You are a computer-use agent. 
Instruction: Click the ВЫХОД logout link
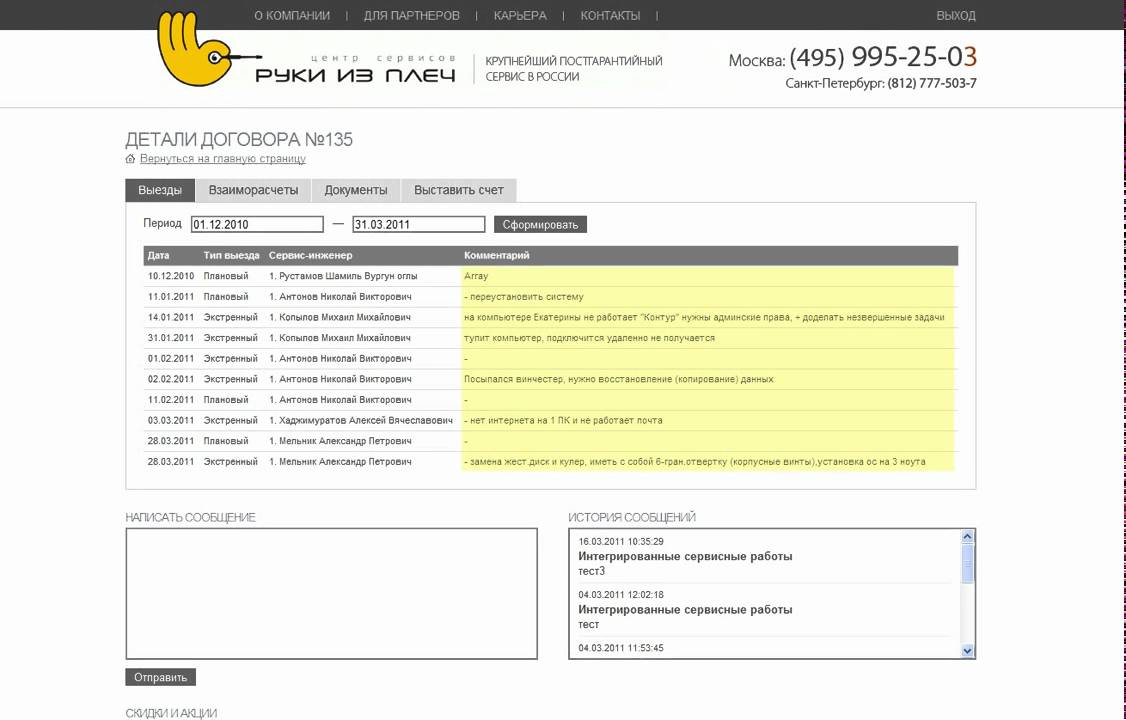tap(956, 15)
